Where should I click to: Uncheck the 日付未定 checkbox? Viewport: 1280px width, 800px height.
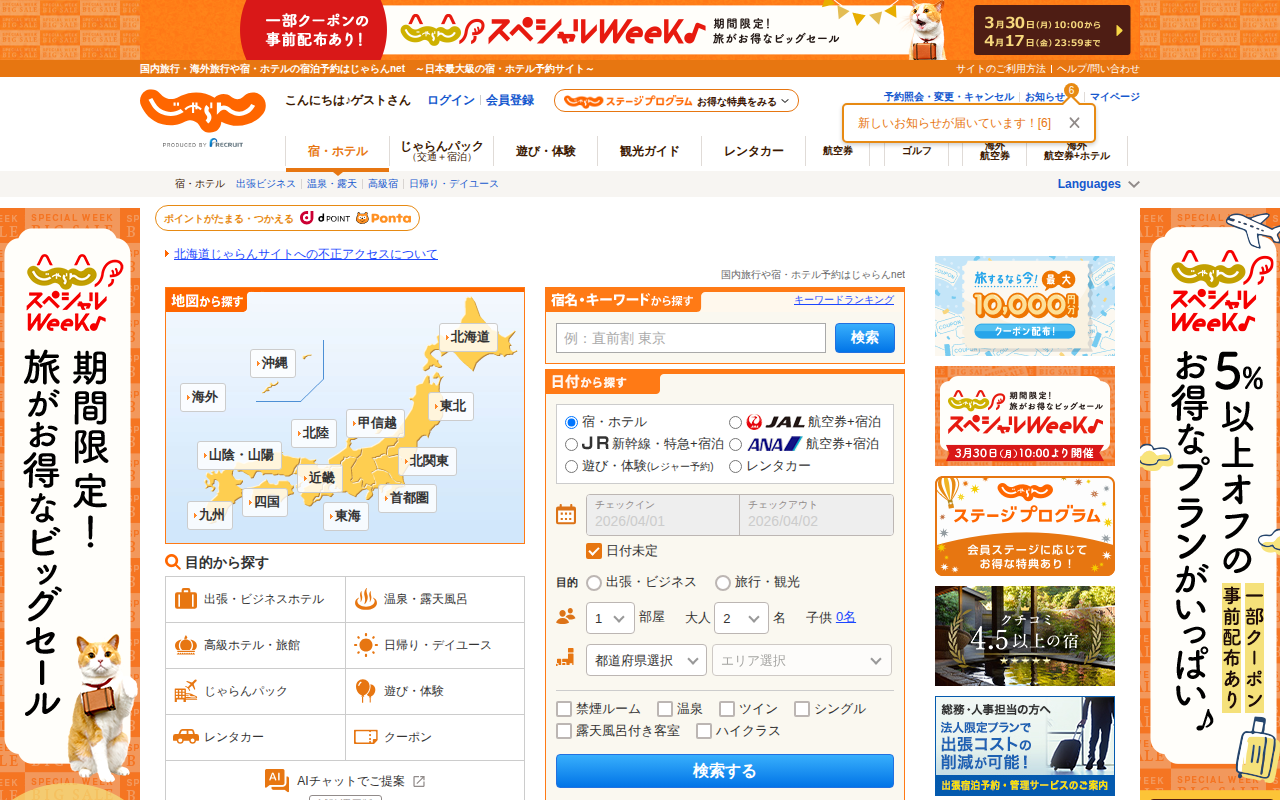pyautogui.click(x=594, y=551)
